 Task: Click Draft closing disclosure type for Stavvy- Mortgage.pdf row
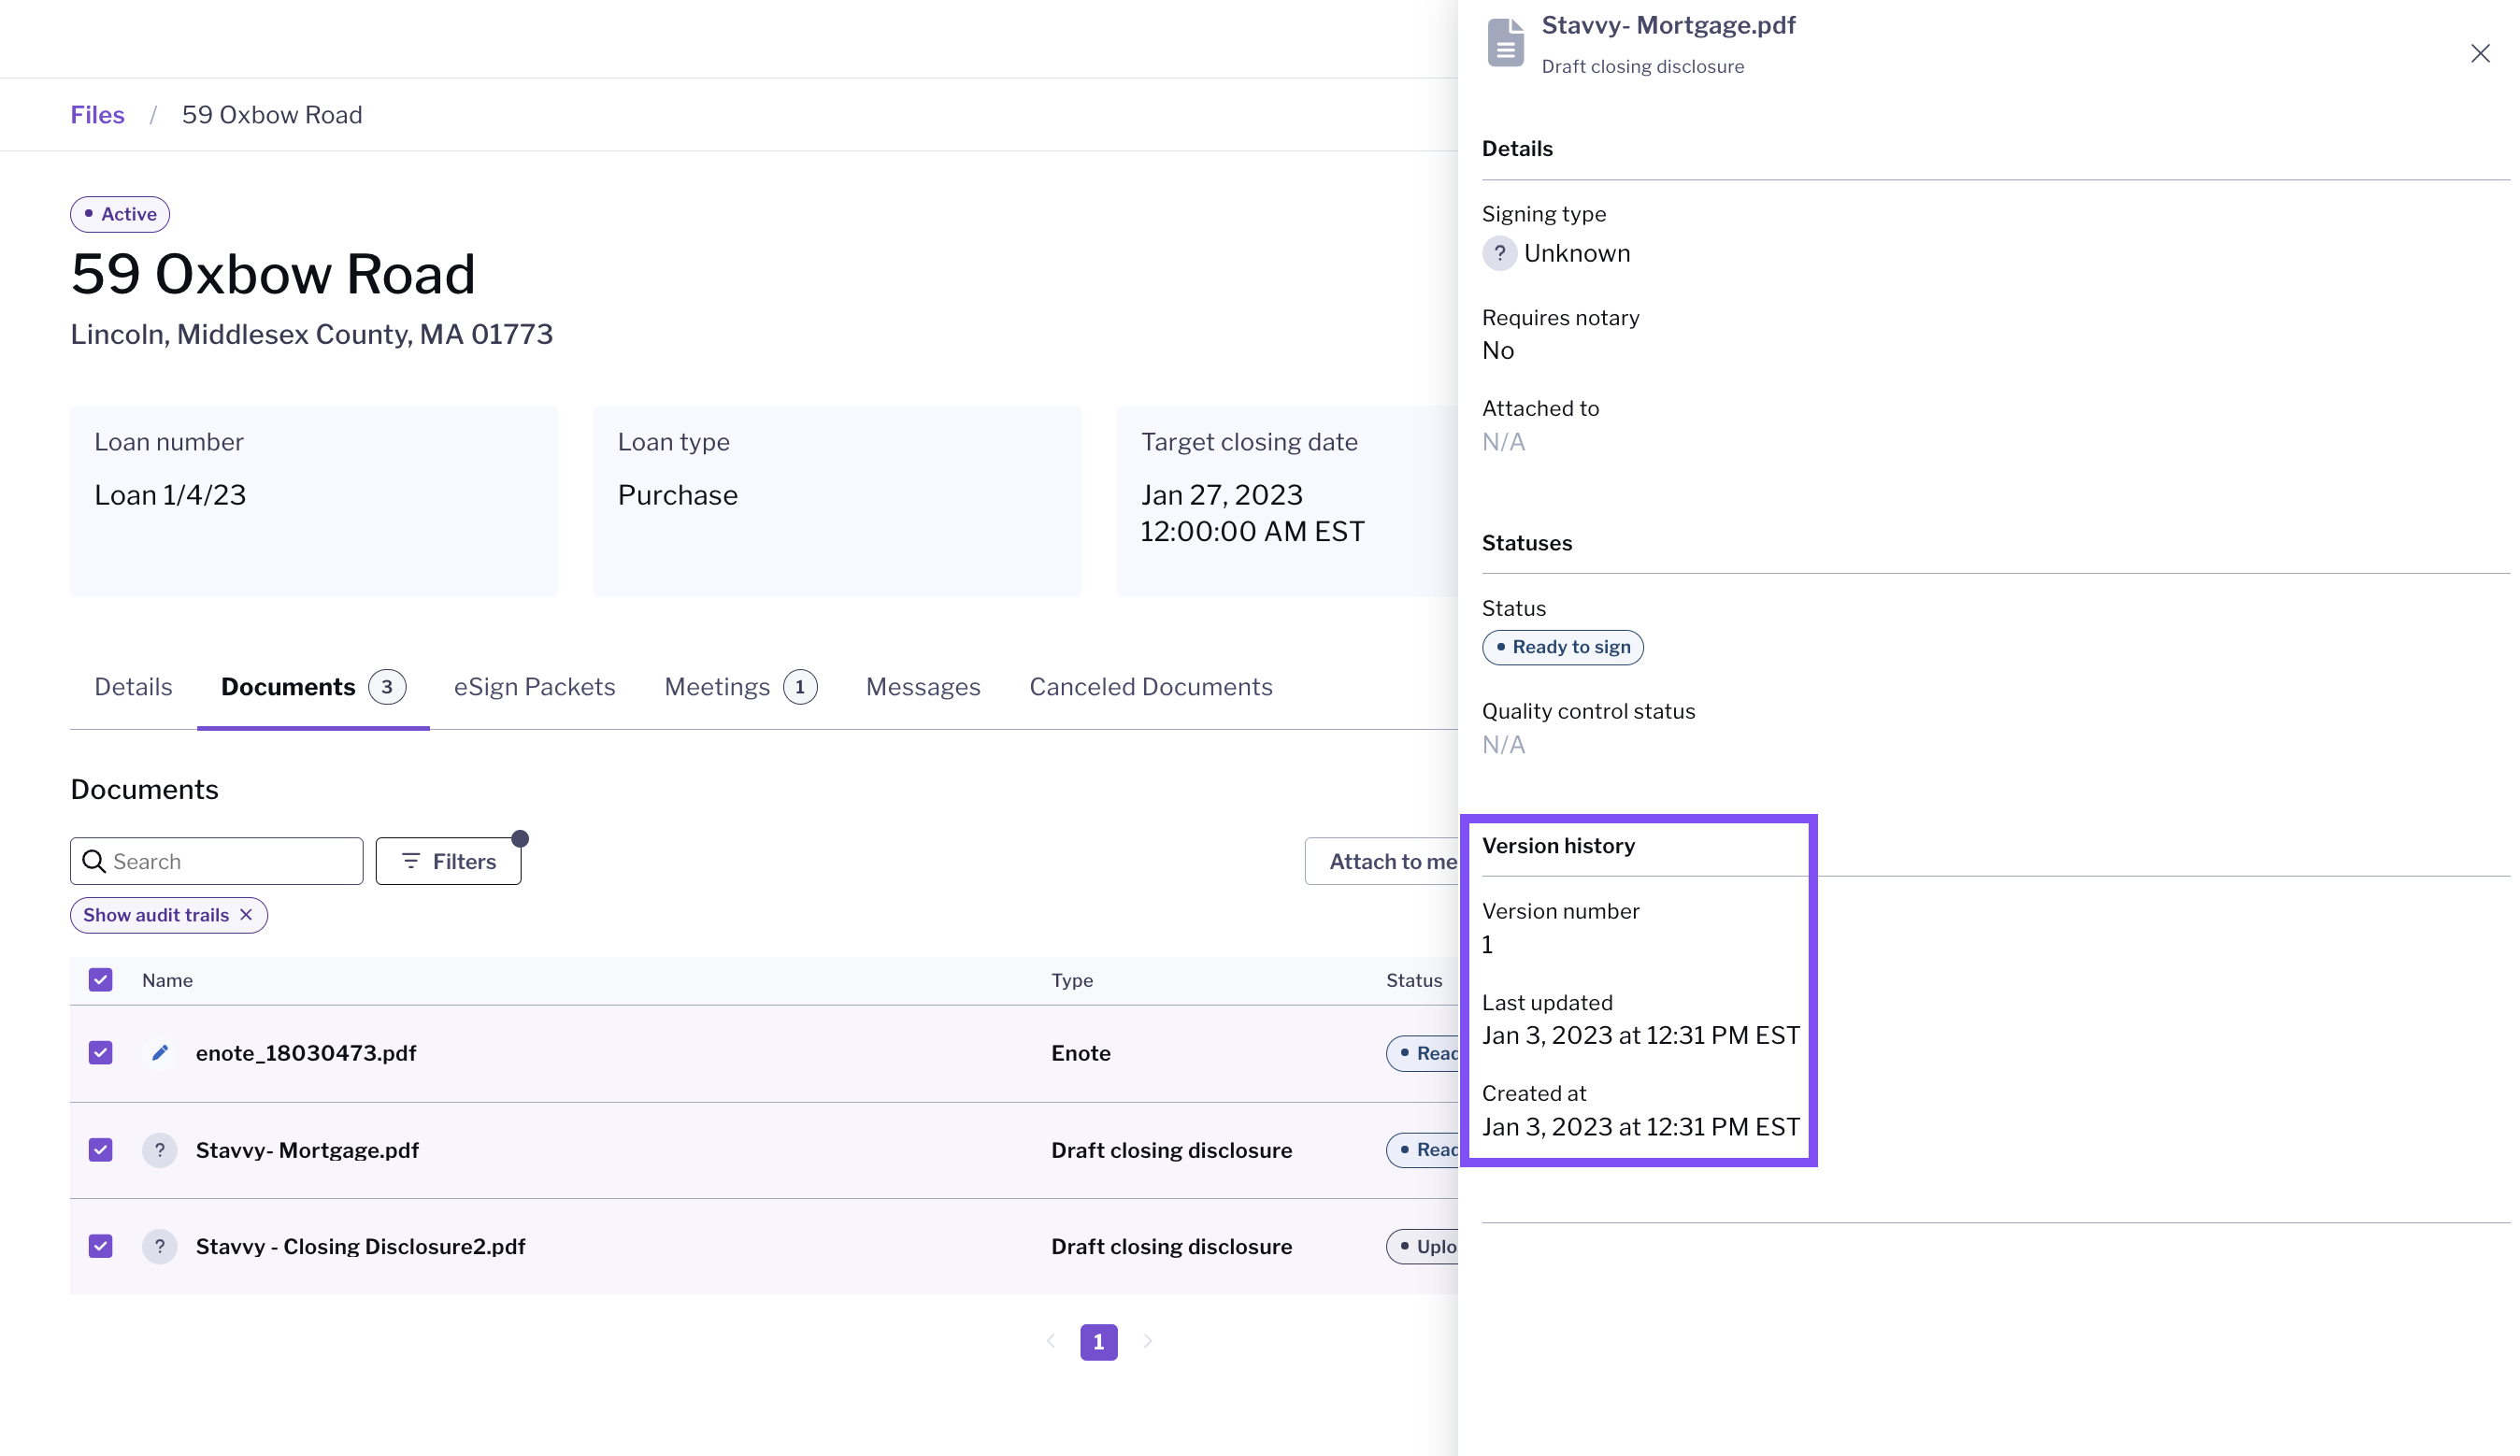[1171, 1150]
